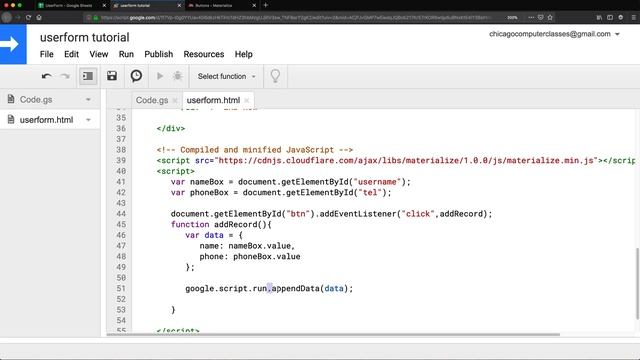
Task: Run the selected function play icon
Action: coord(160,76)
